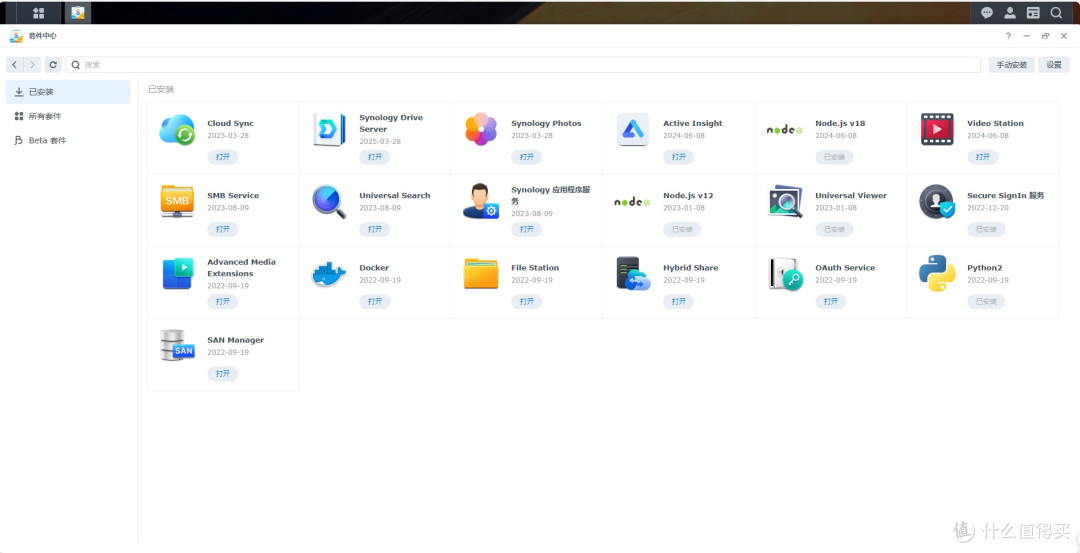Click the SAN Manager package name
Image resolution: width=1080 pixels, height=553 pixels.
point(236,340)
